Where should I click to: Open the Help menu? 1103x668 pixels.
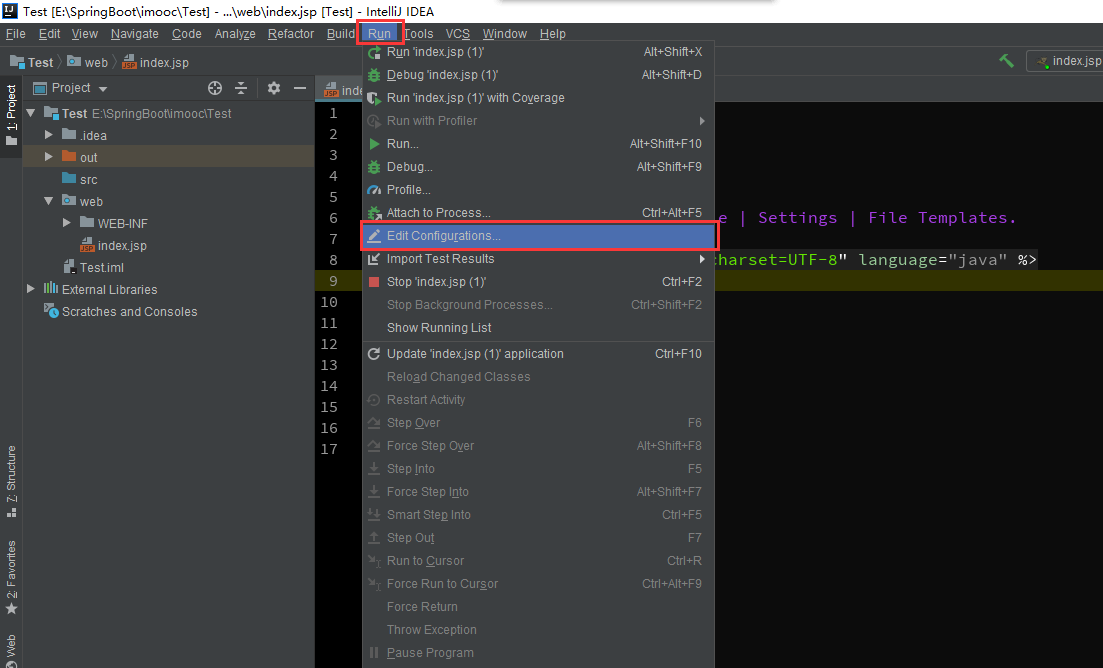pos(552,34)
